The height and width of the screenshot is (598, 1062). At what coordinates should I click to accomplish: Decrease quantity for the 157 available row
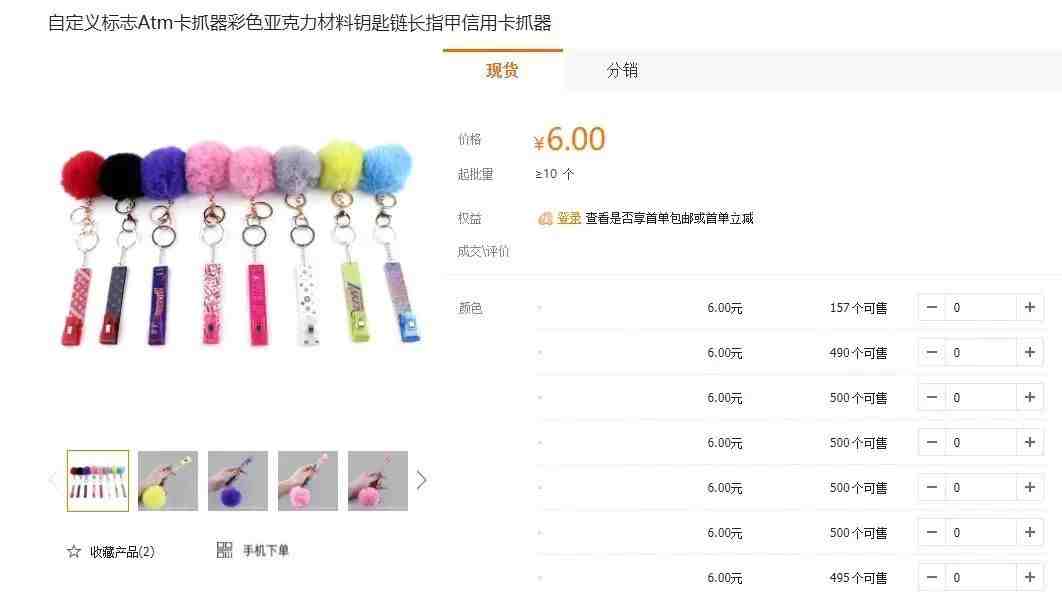click(932, 307)
